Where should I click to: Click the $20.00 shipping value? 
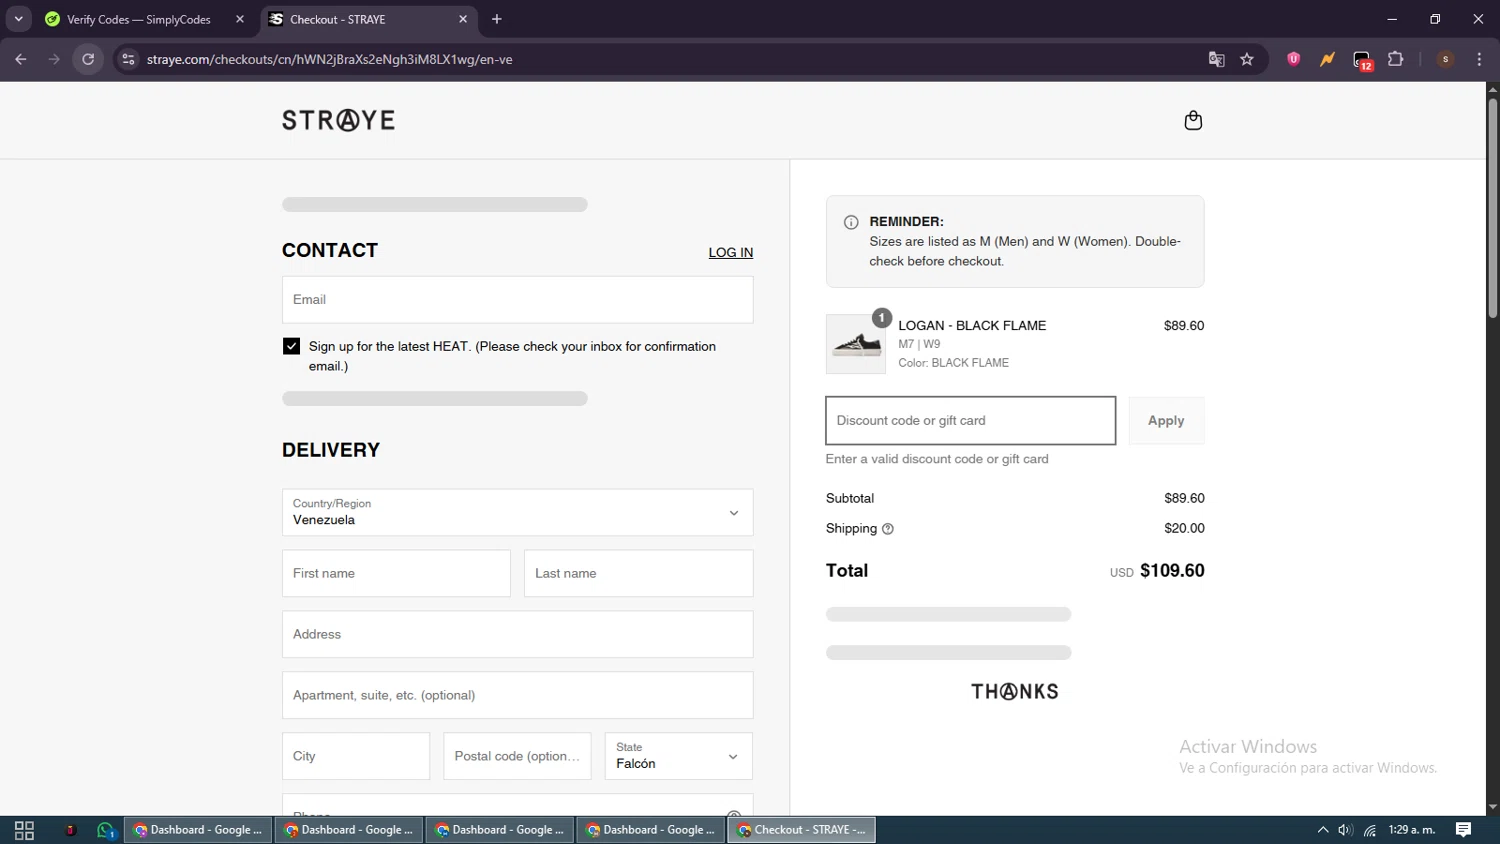pyautogui.click(x=1184, y=528)
